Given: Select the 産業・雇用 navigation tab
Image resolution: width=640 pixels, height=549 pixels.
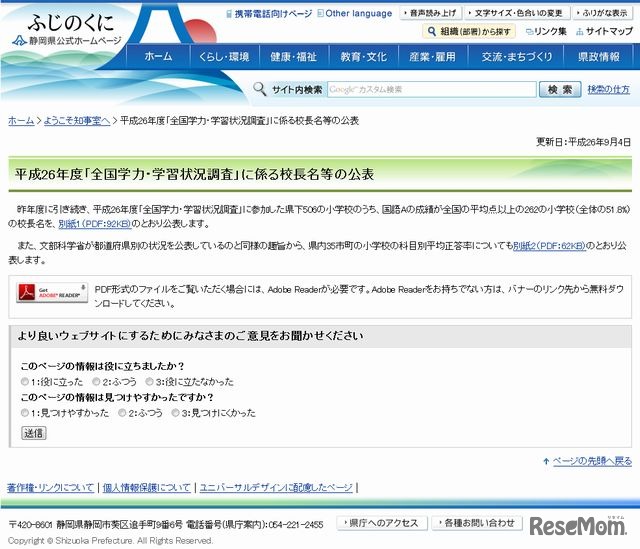Looking at the screenshot, I should (433, 56).
